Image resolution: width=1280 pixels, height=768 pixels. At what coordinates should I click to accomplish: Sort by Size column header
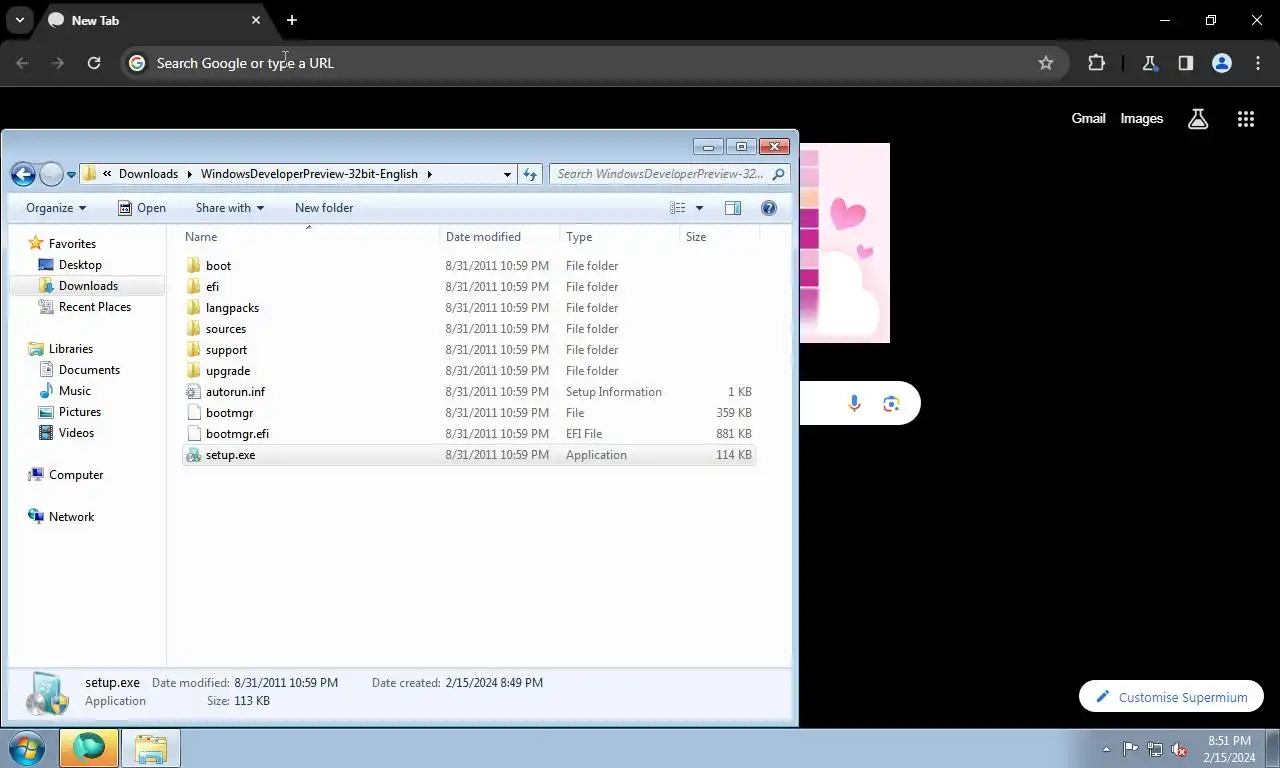tap(719, 237)
